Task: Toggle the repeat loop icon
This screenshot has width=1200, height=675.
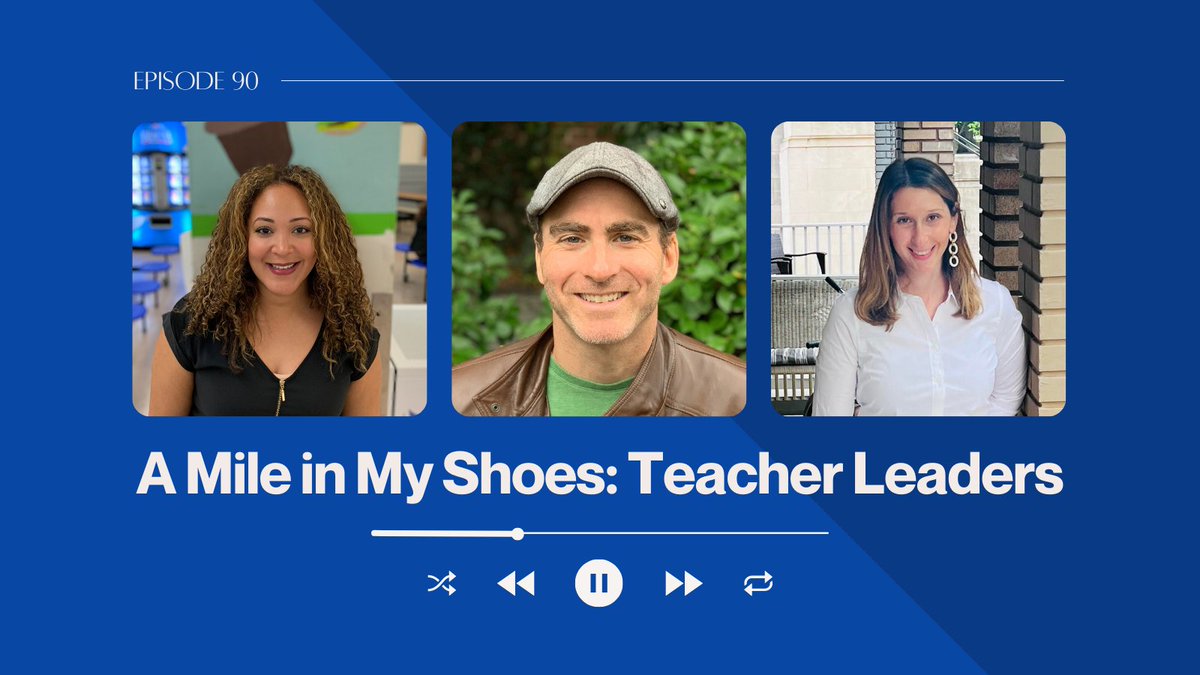Action: (x=758, y=583)
